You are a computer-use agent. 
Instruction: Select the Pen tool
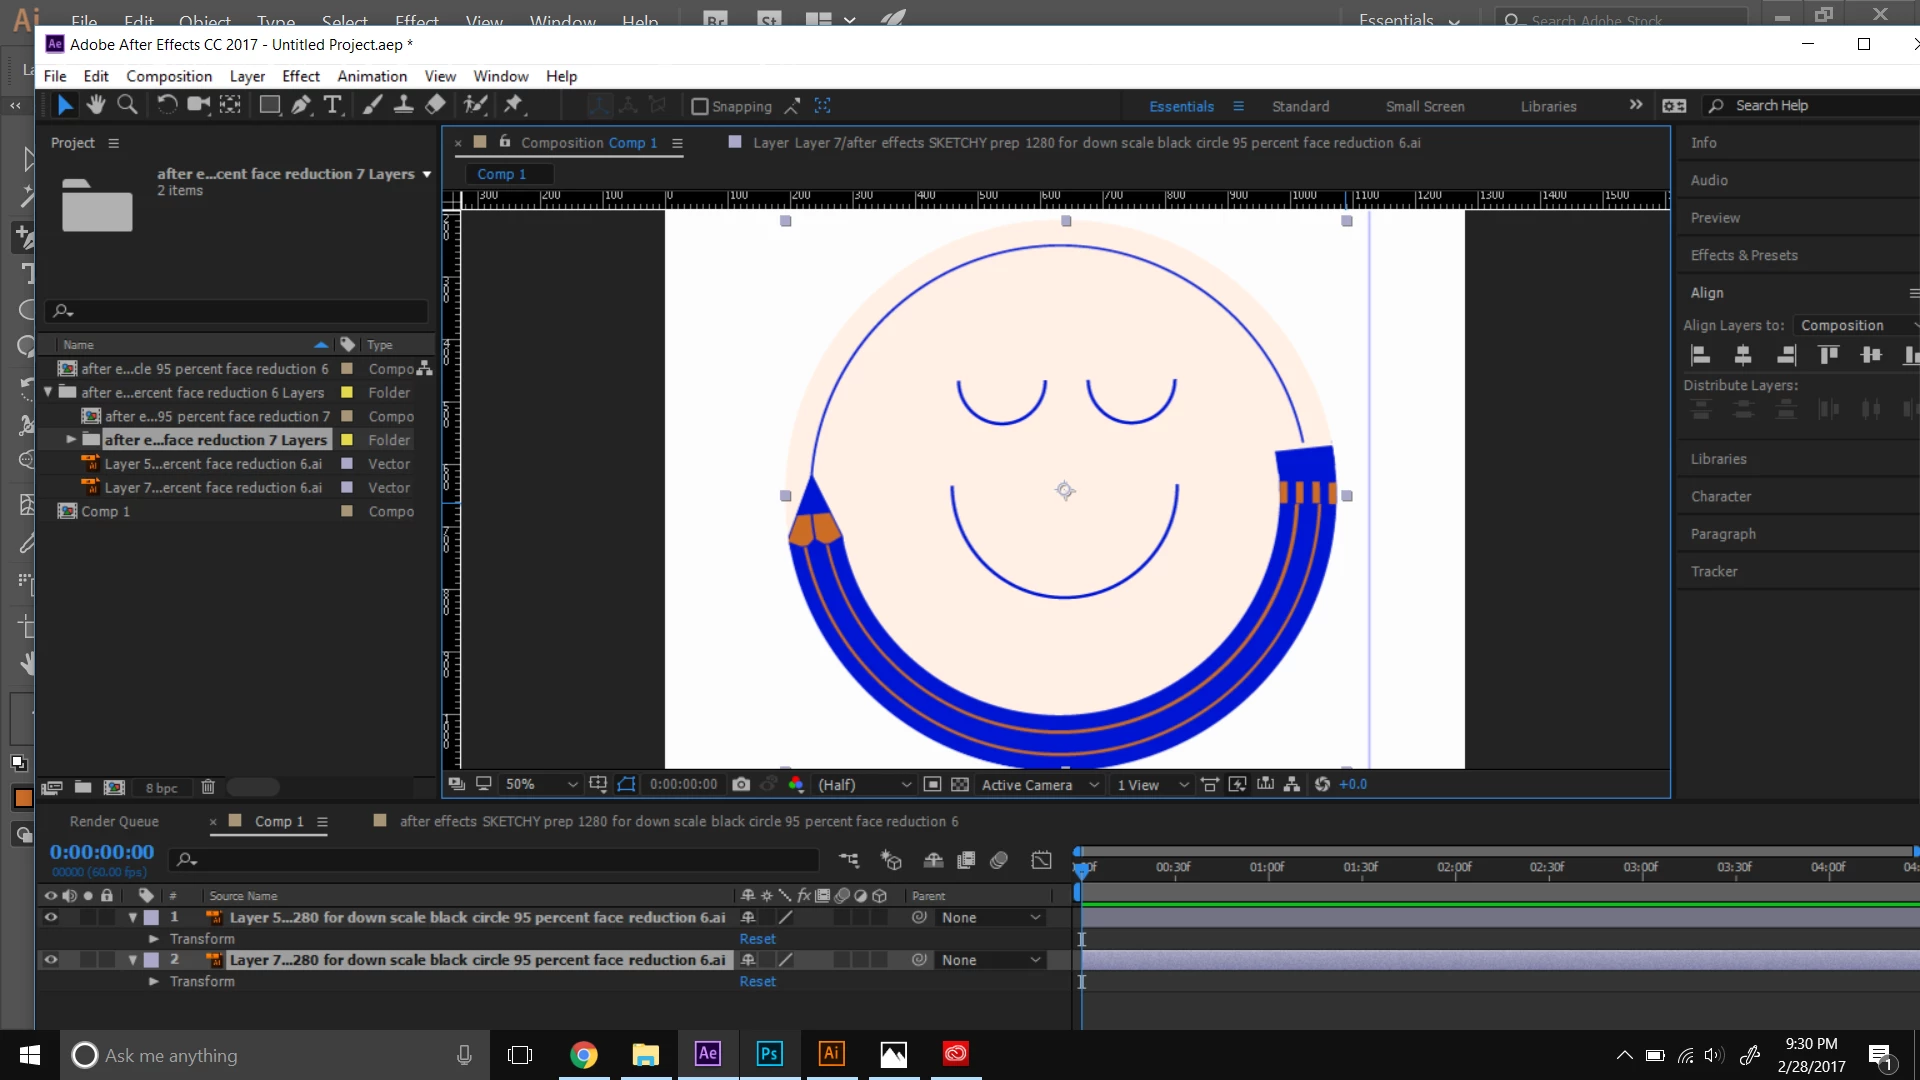coord(301,105)
